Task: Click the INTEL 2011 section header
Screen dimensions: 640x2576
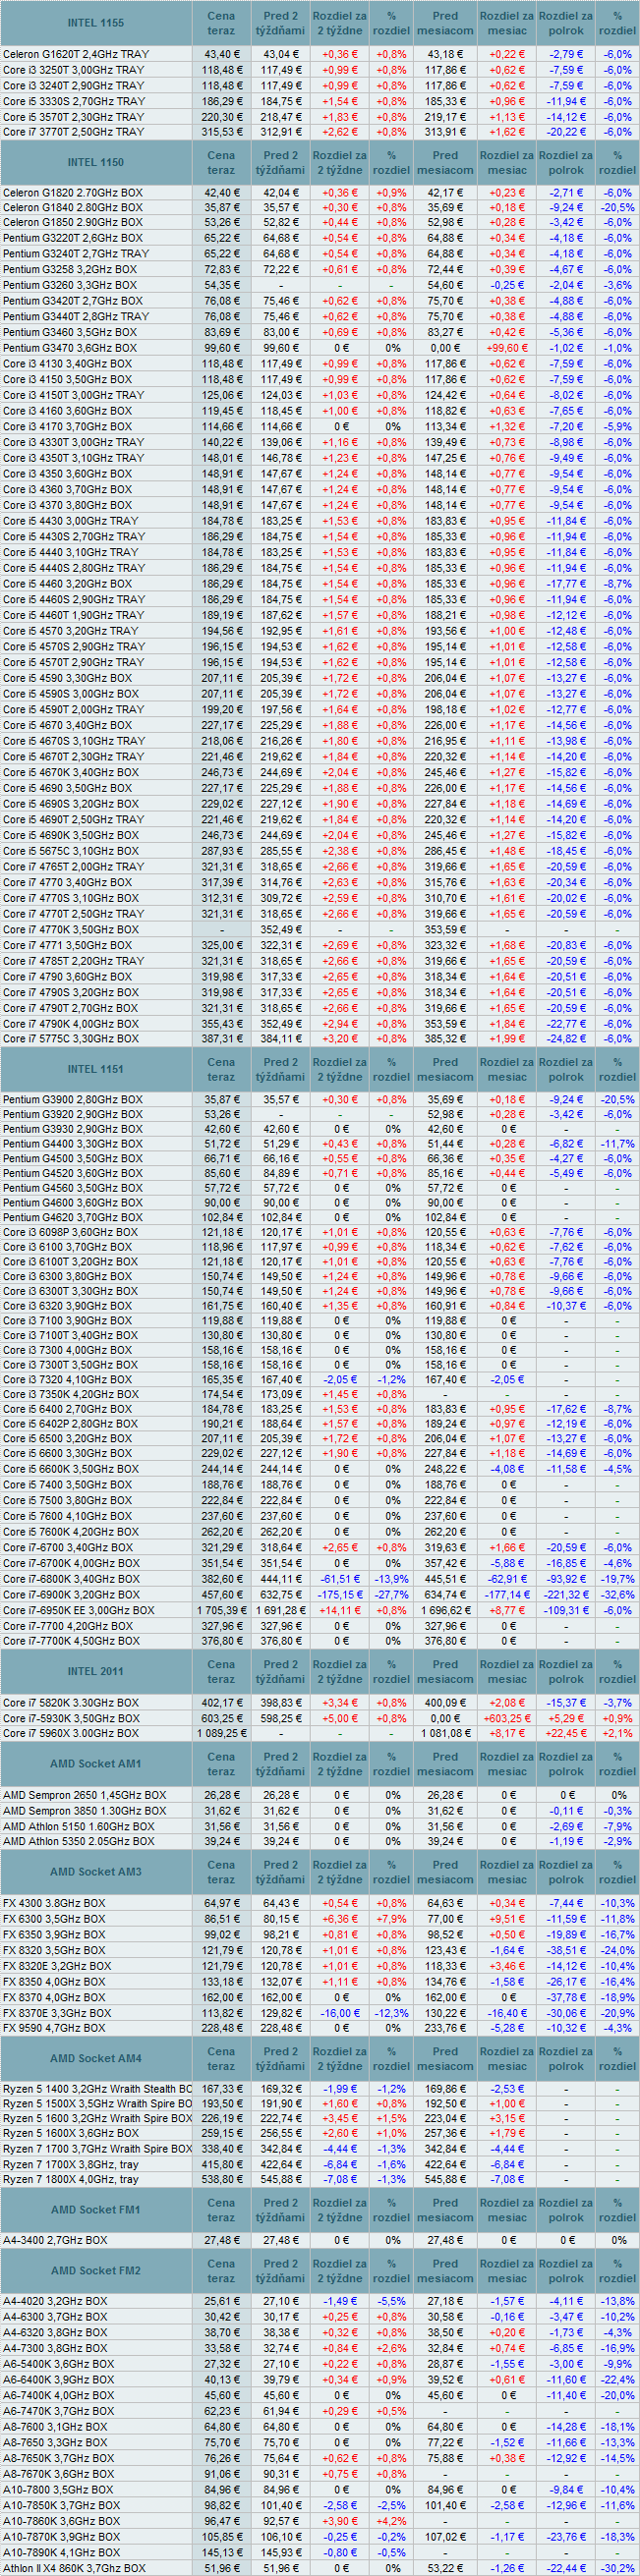Action: coord(96,1671)
